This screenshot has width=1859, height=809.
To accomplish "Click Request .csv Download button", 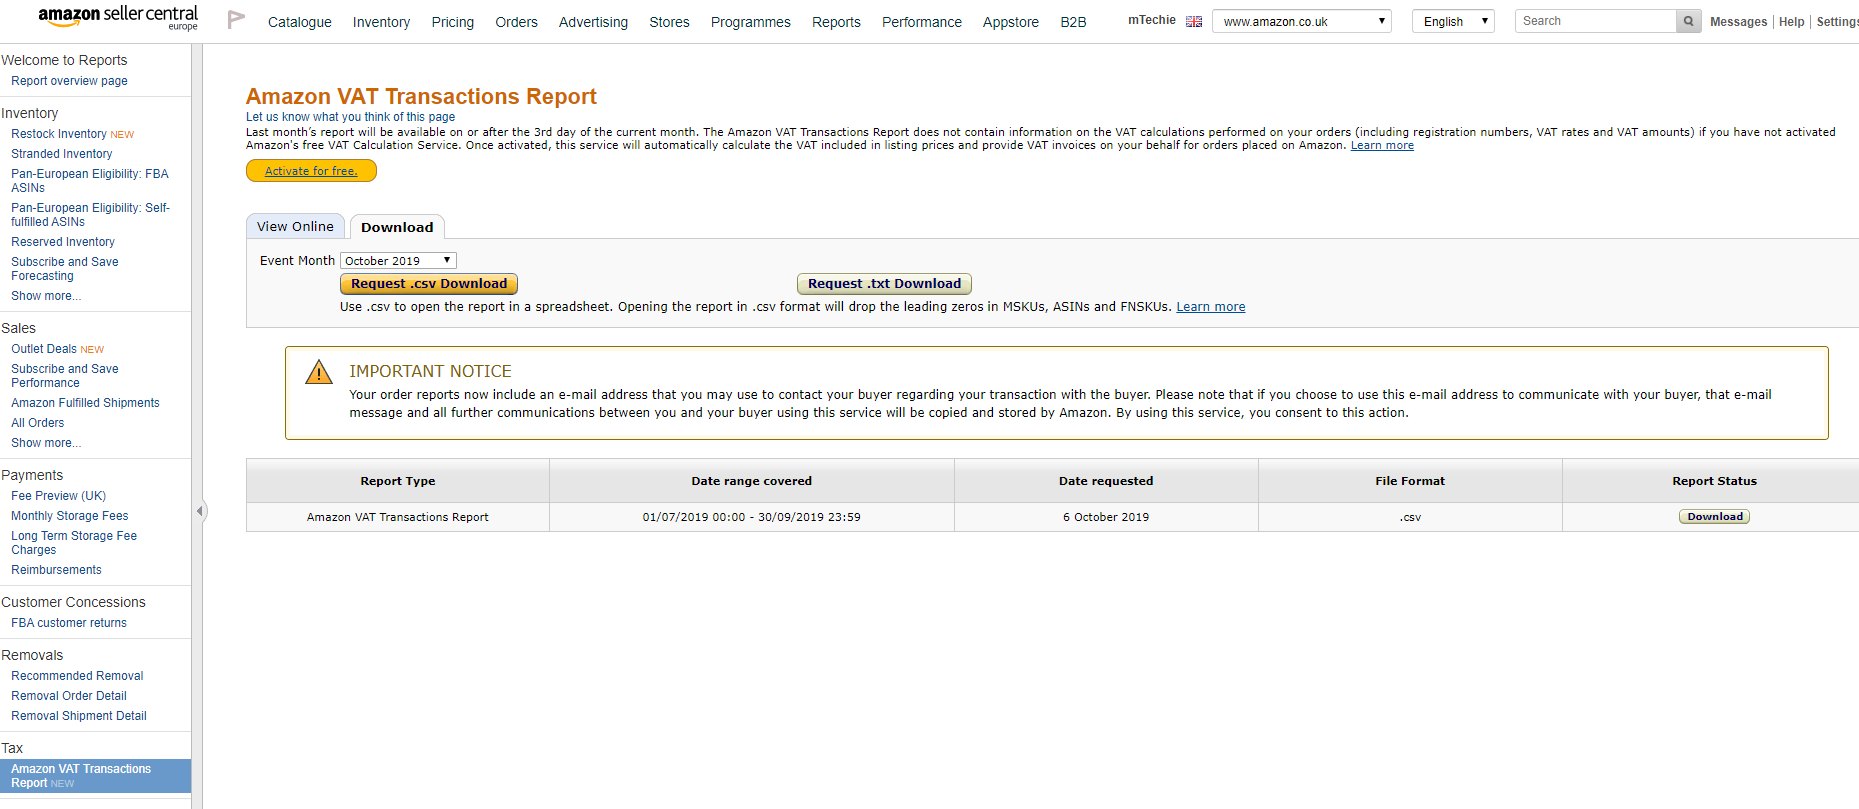I will (429, 284).
